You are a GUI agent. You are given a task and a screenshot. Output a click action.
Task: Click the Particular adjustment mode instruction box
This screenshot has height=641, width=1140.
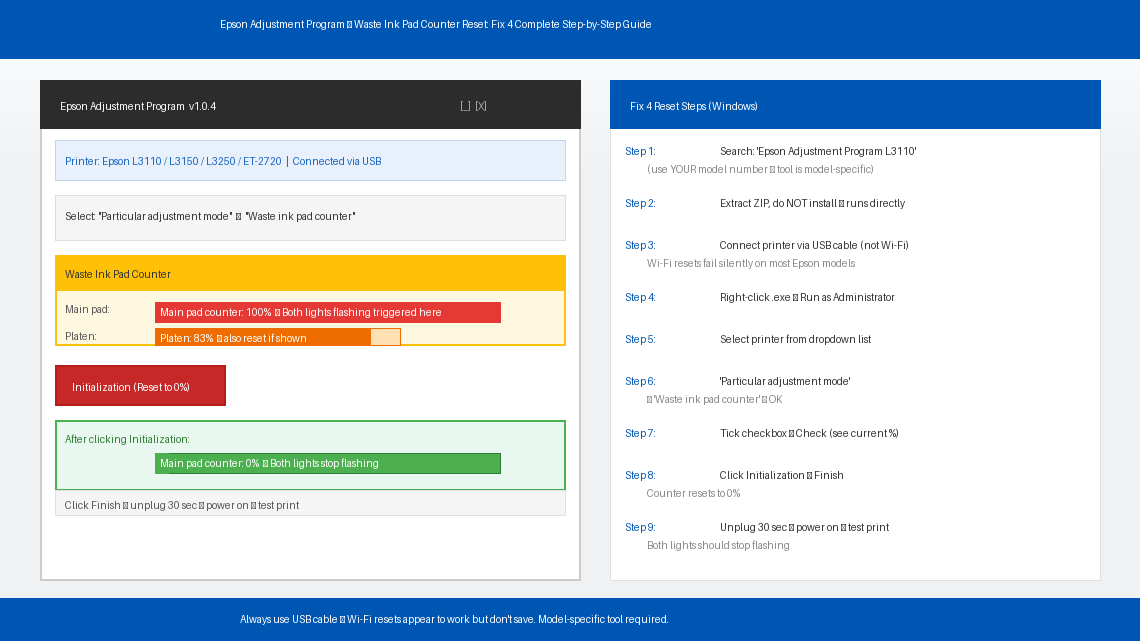[x=310, y=217]
